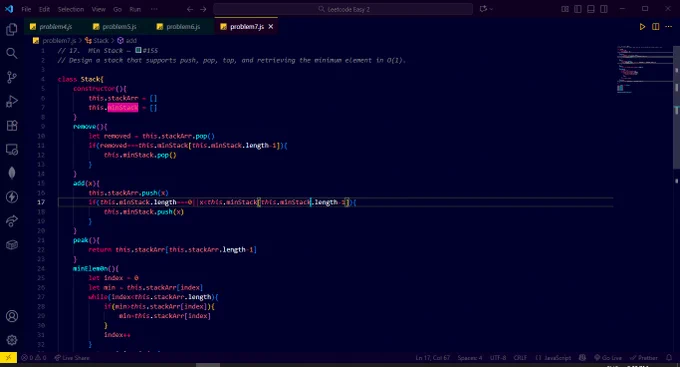Open the Edit menu
The image size is (680, 367).
click(44, 9)
